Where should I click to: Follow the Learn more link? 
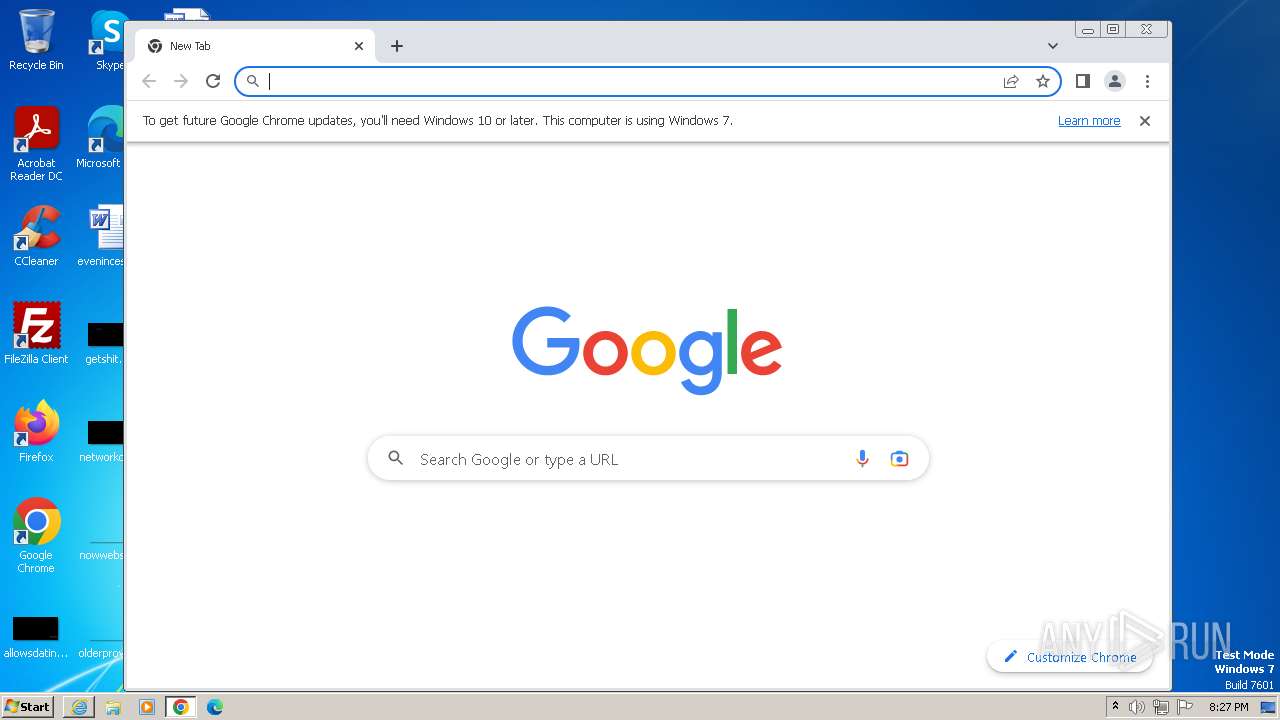1089,121
